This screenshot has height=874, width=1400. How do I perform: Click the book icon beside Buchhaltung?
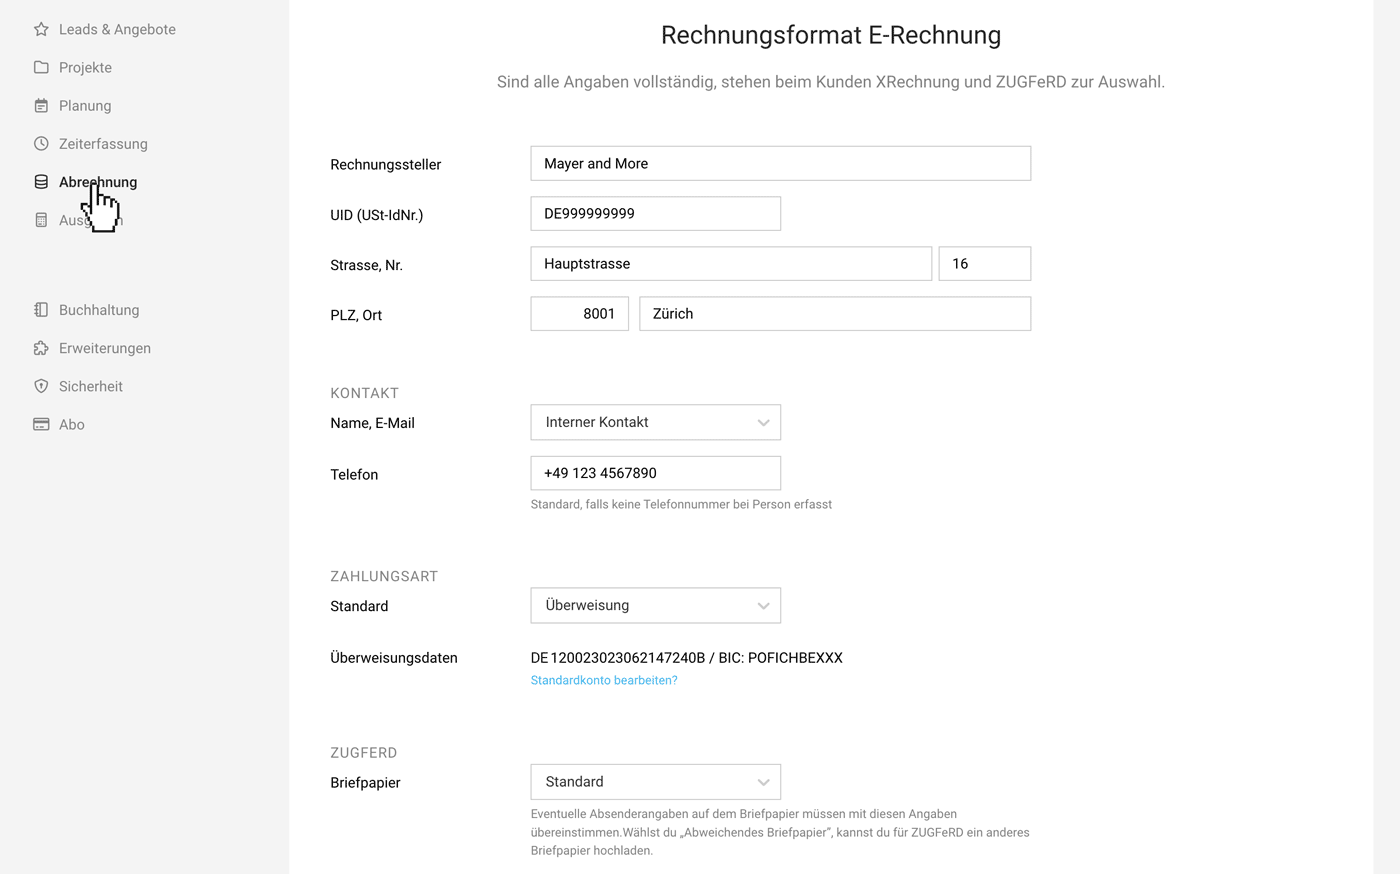coord(41,310)
